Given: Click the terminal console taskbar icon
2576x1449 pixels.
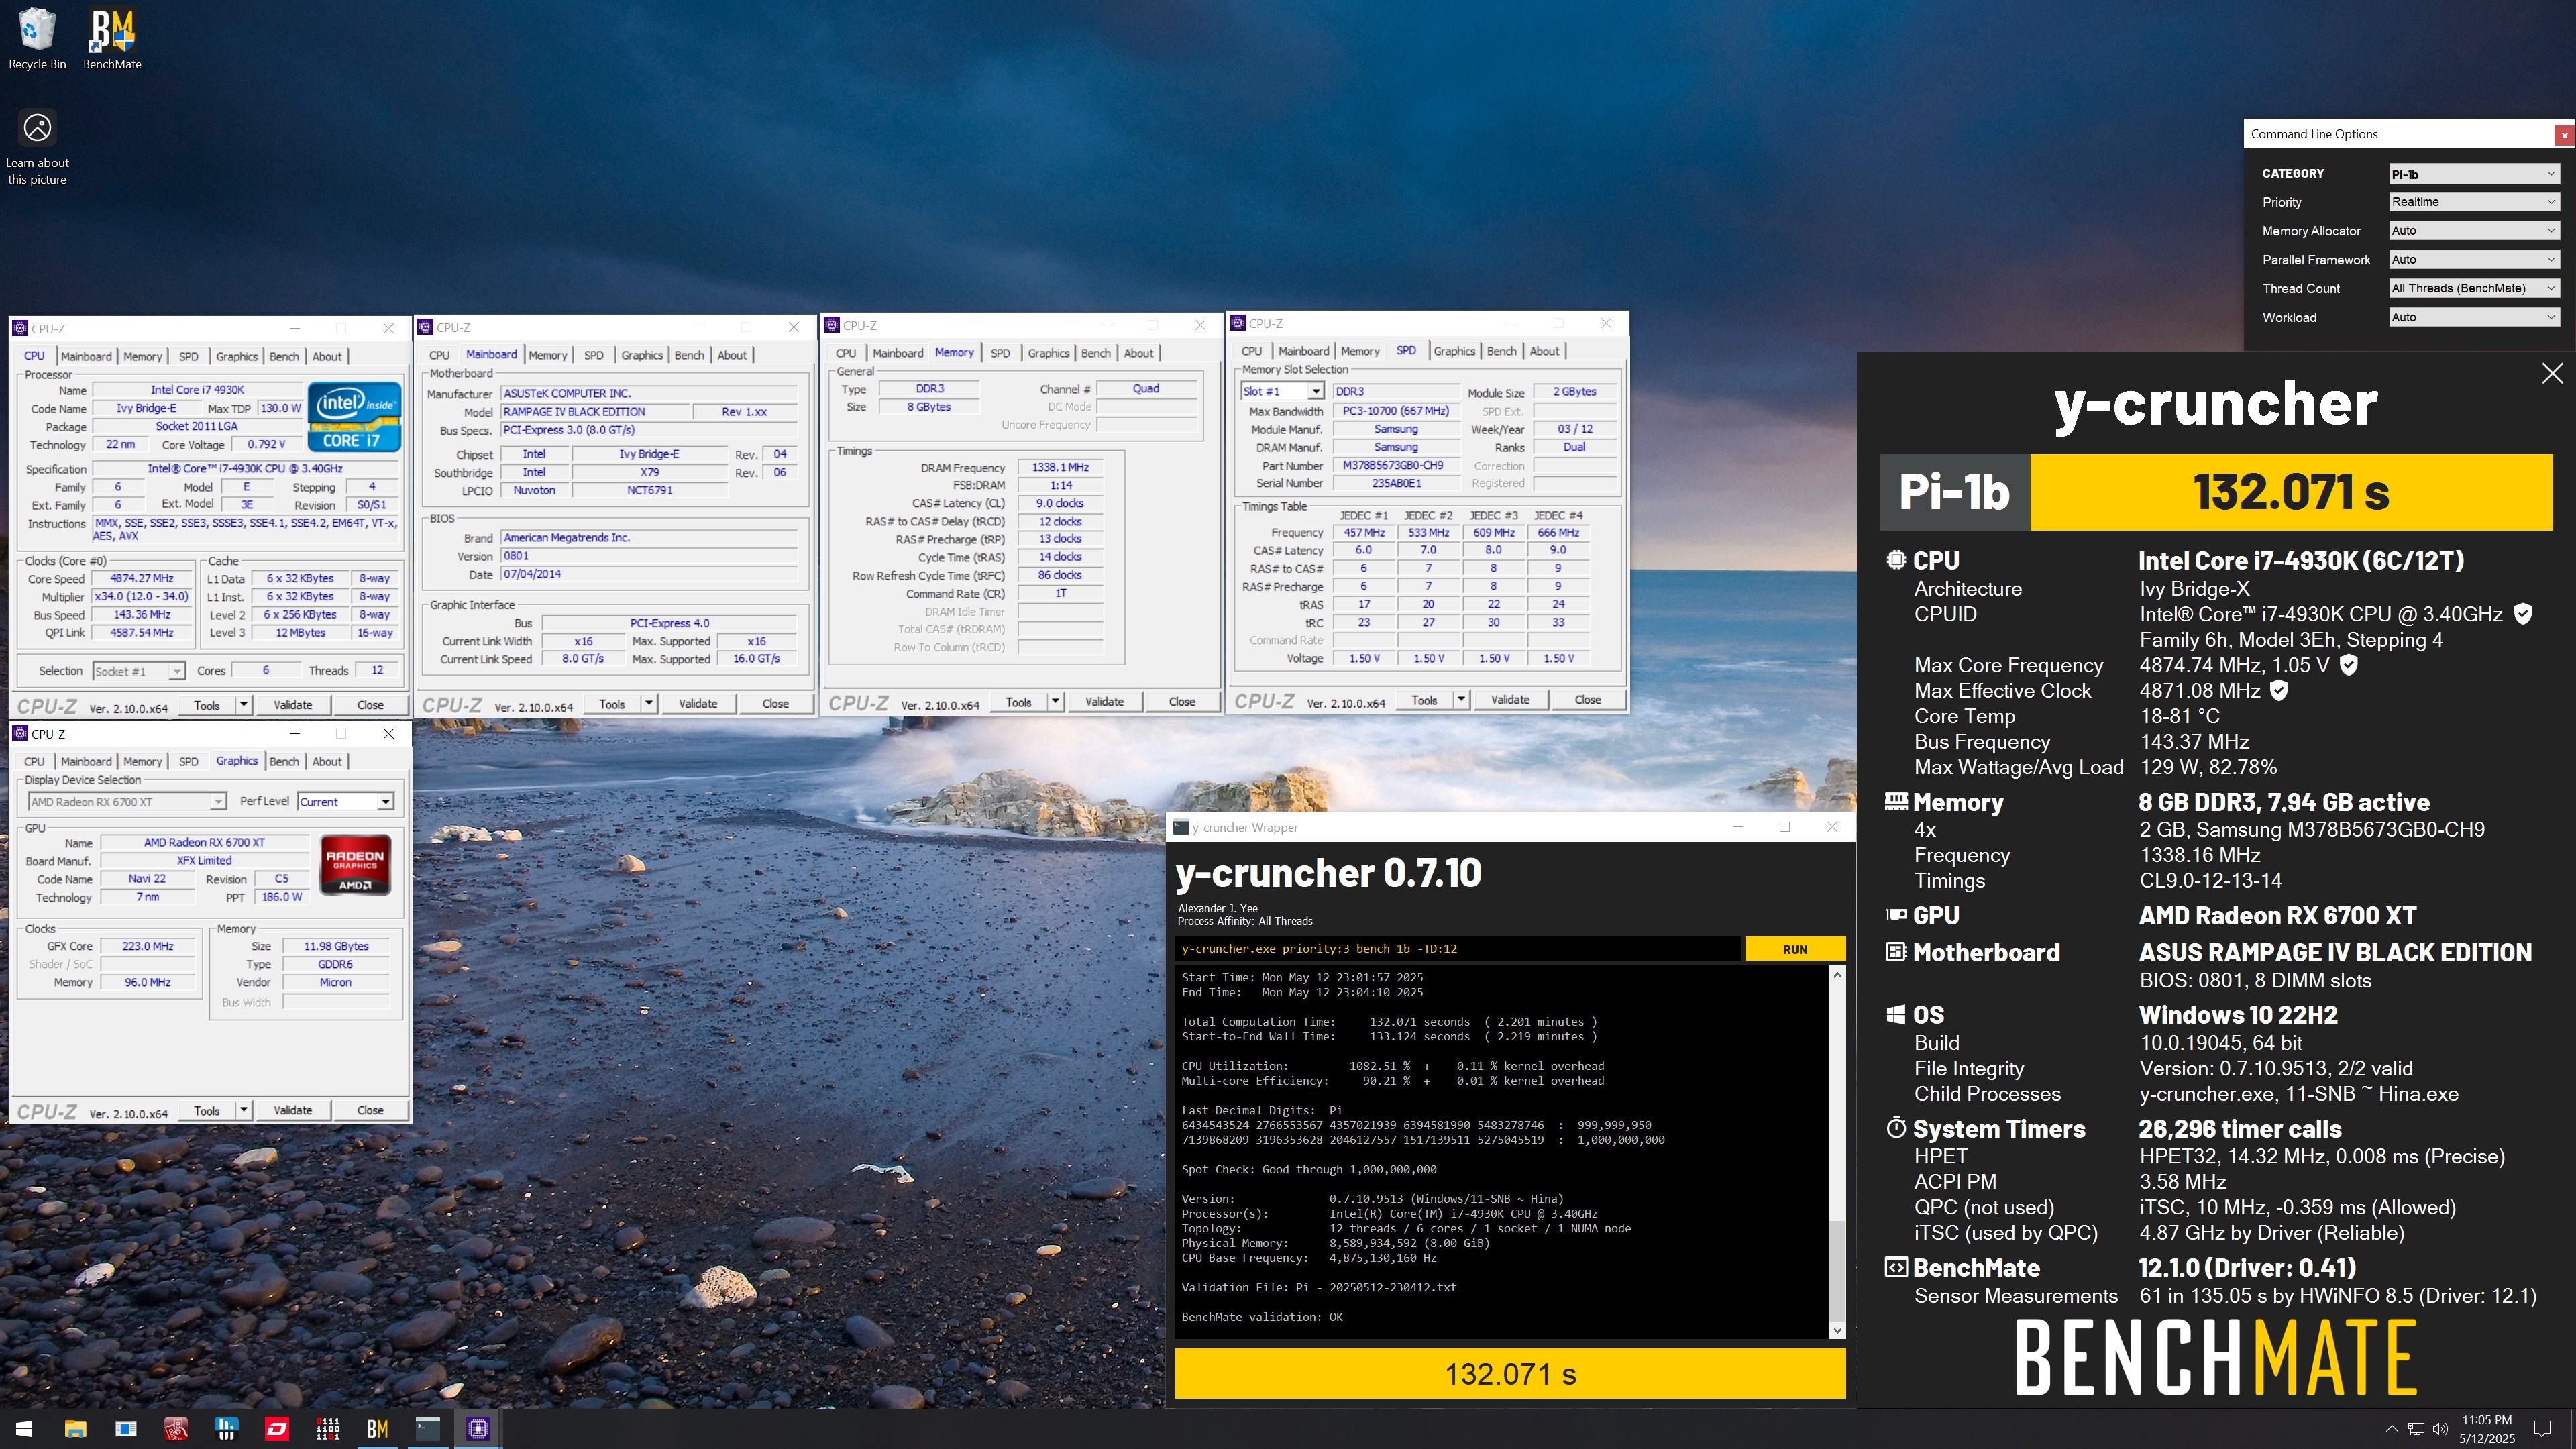Looking at the screenshot, I should coord(428,1429).
